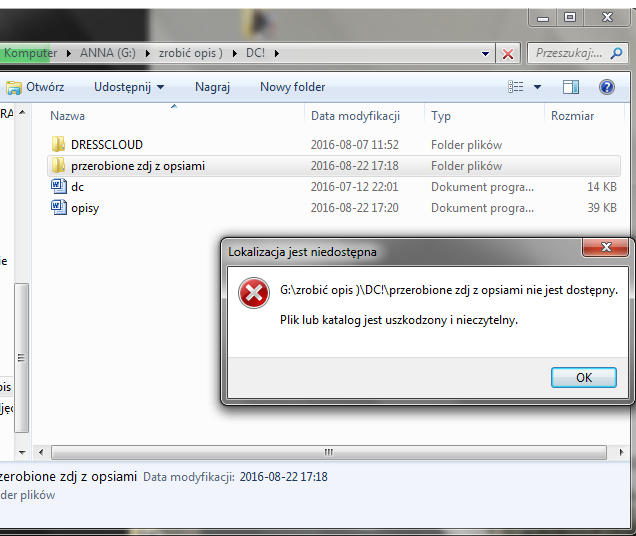The width and height of the screenshot is (636, 536).
Task: Close the Lokalizacja jest niedostępna dialog
Action: tap(606, 248)
